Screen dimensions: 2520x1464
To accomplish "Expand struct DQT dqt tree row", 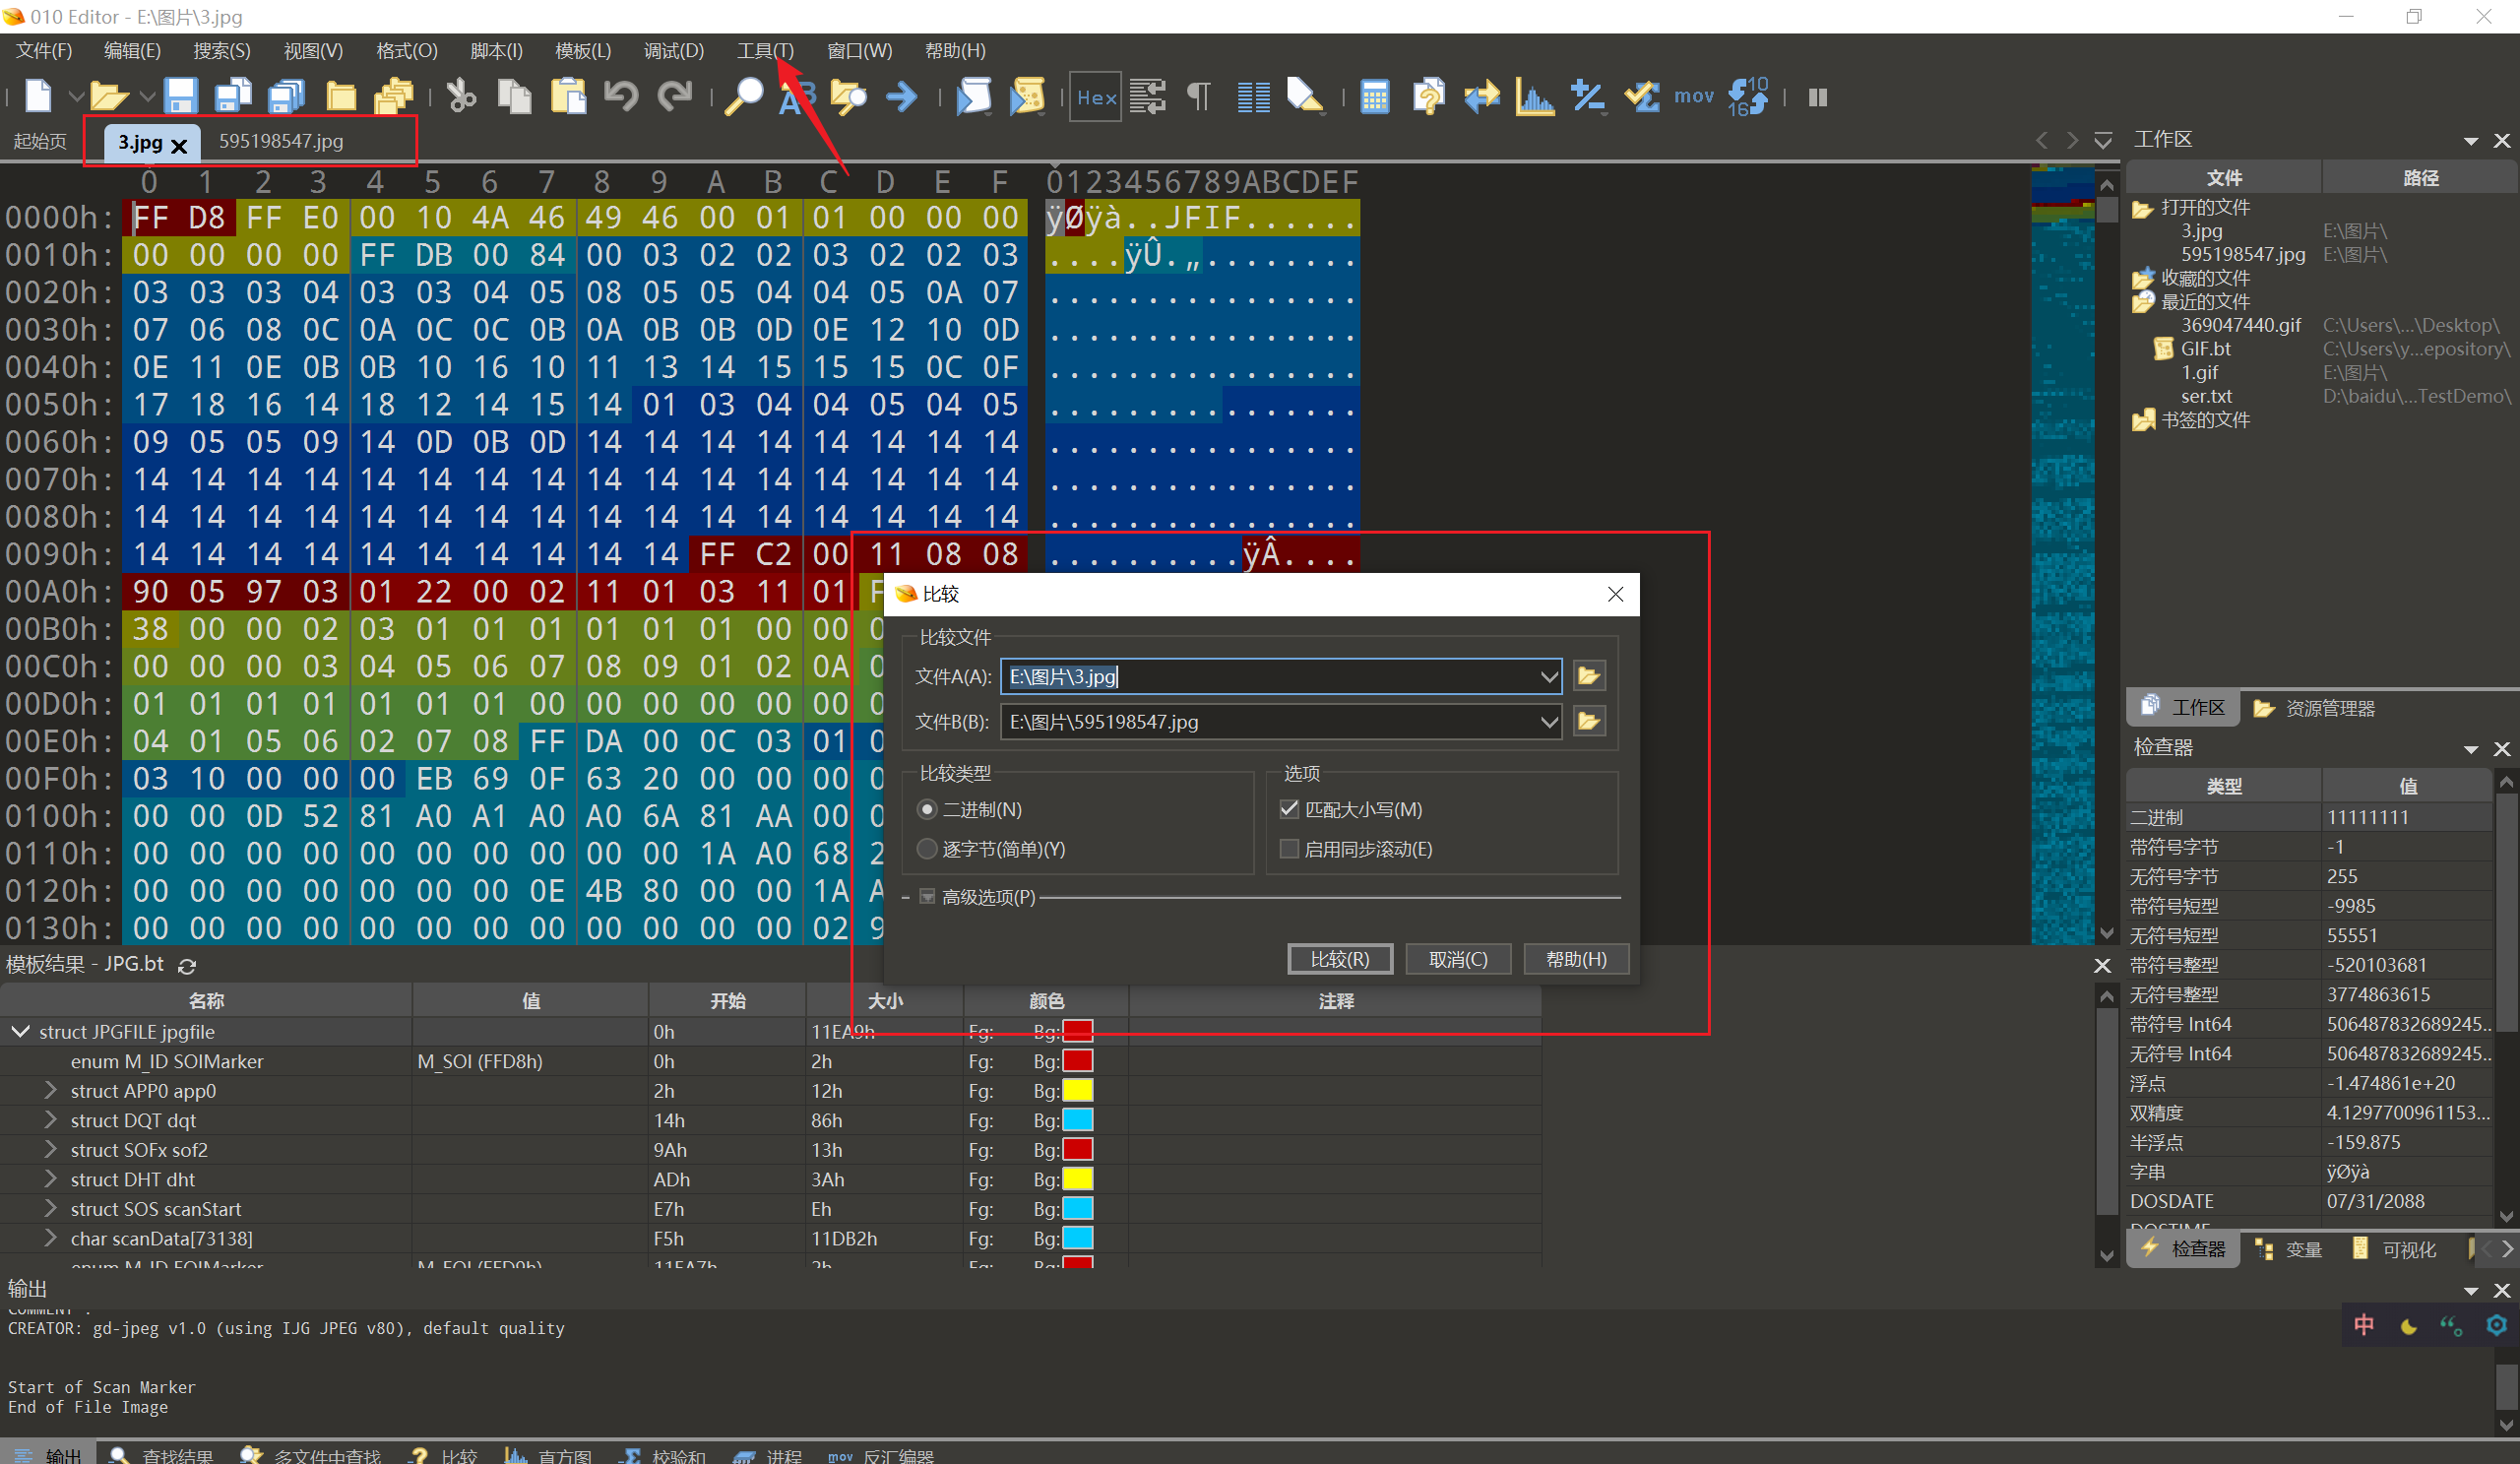I will point(50,1120).
